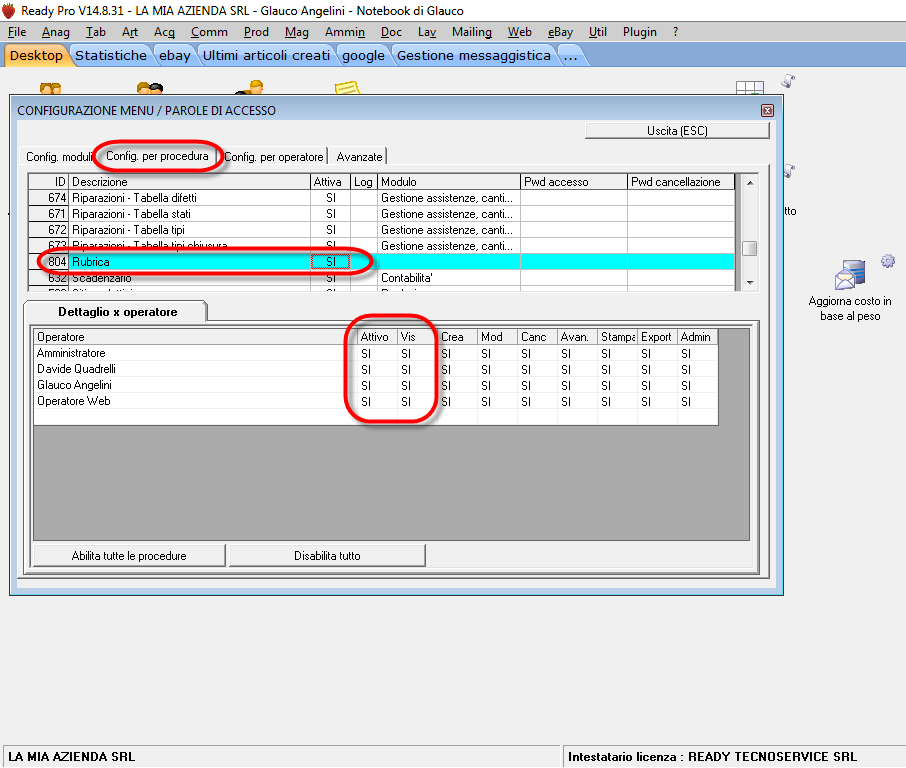Toggle Attiva for Riparazioni - Tabella stati

[331, 214]
